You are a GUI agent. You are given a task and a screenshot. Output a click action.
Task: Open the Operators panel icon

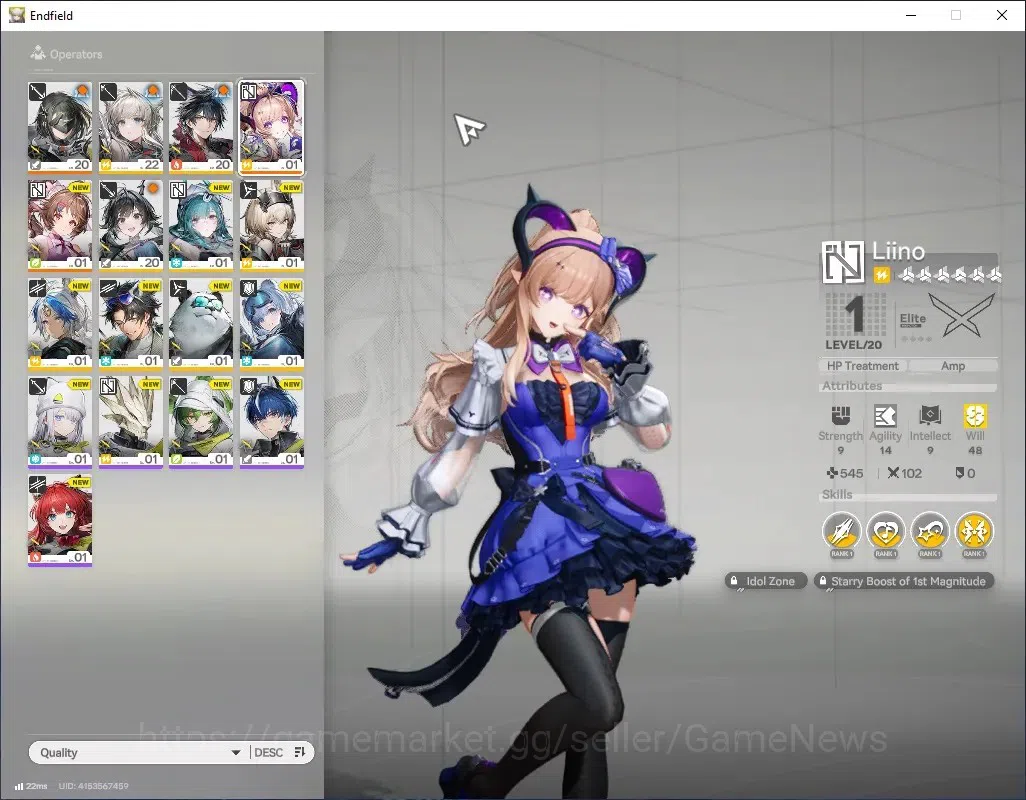38,53
